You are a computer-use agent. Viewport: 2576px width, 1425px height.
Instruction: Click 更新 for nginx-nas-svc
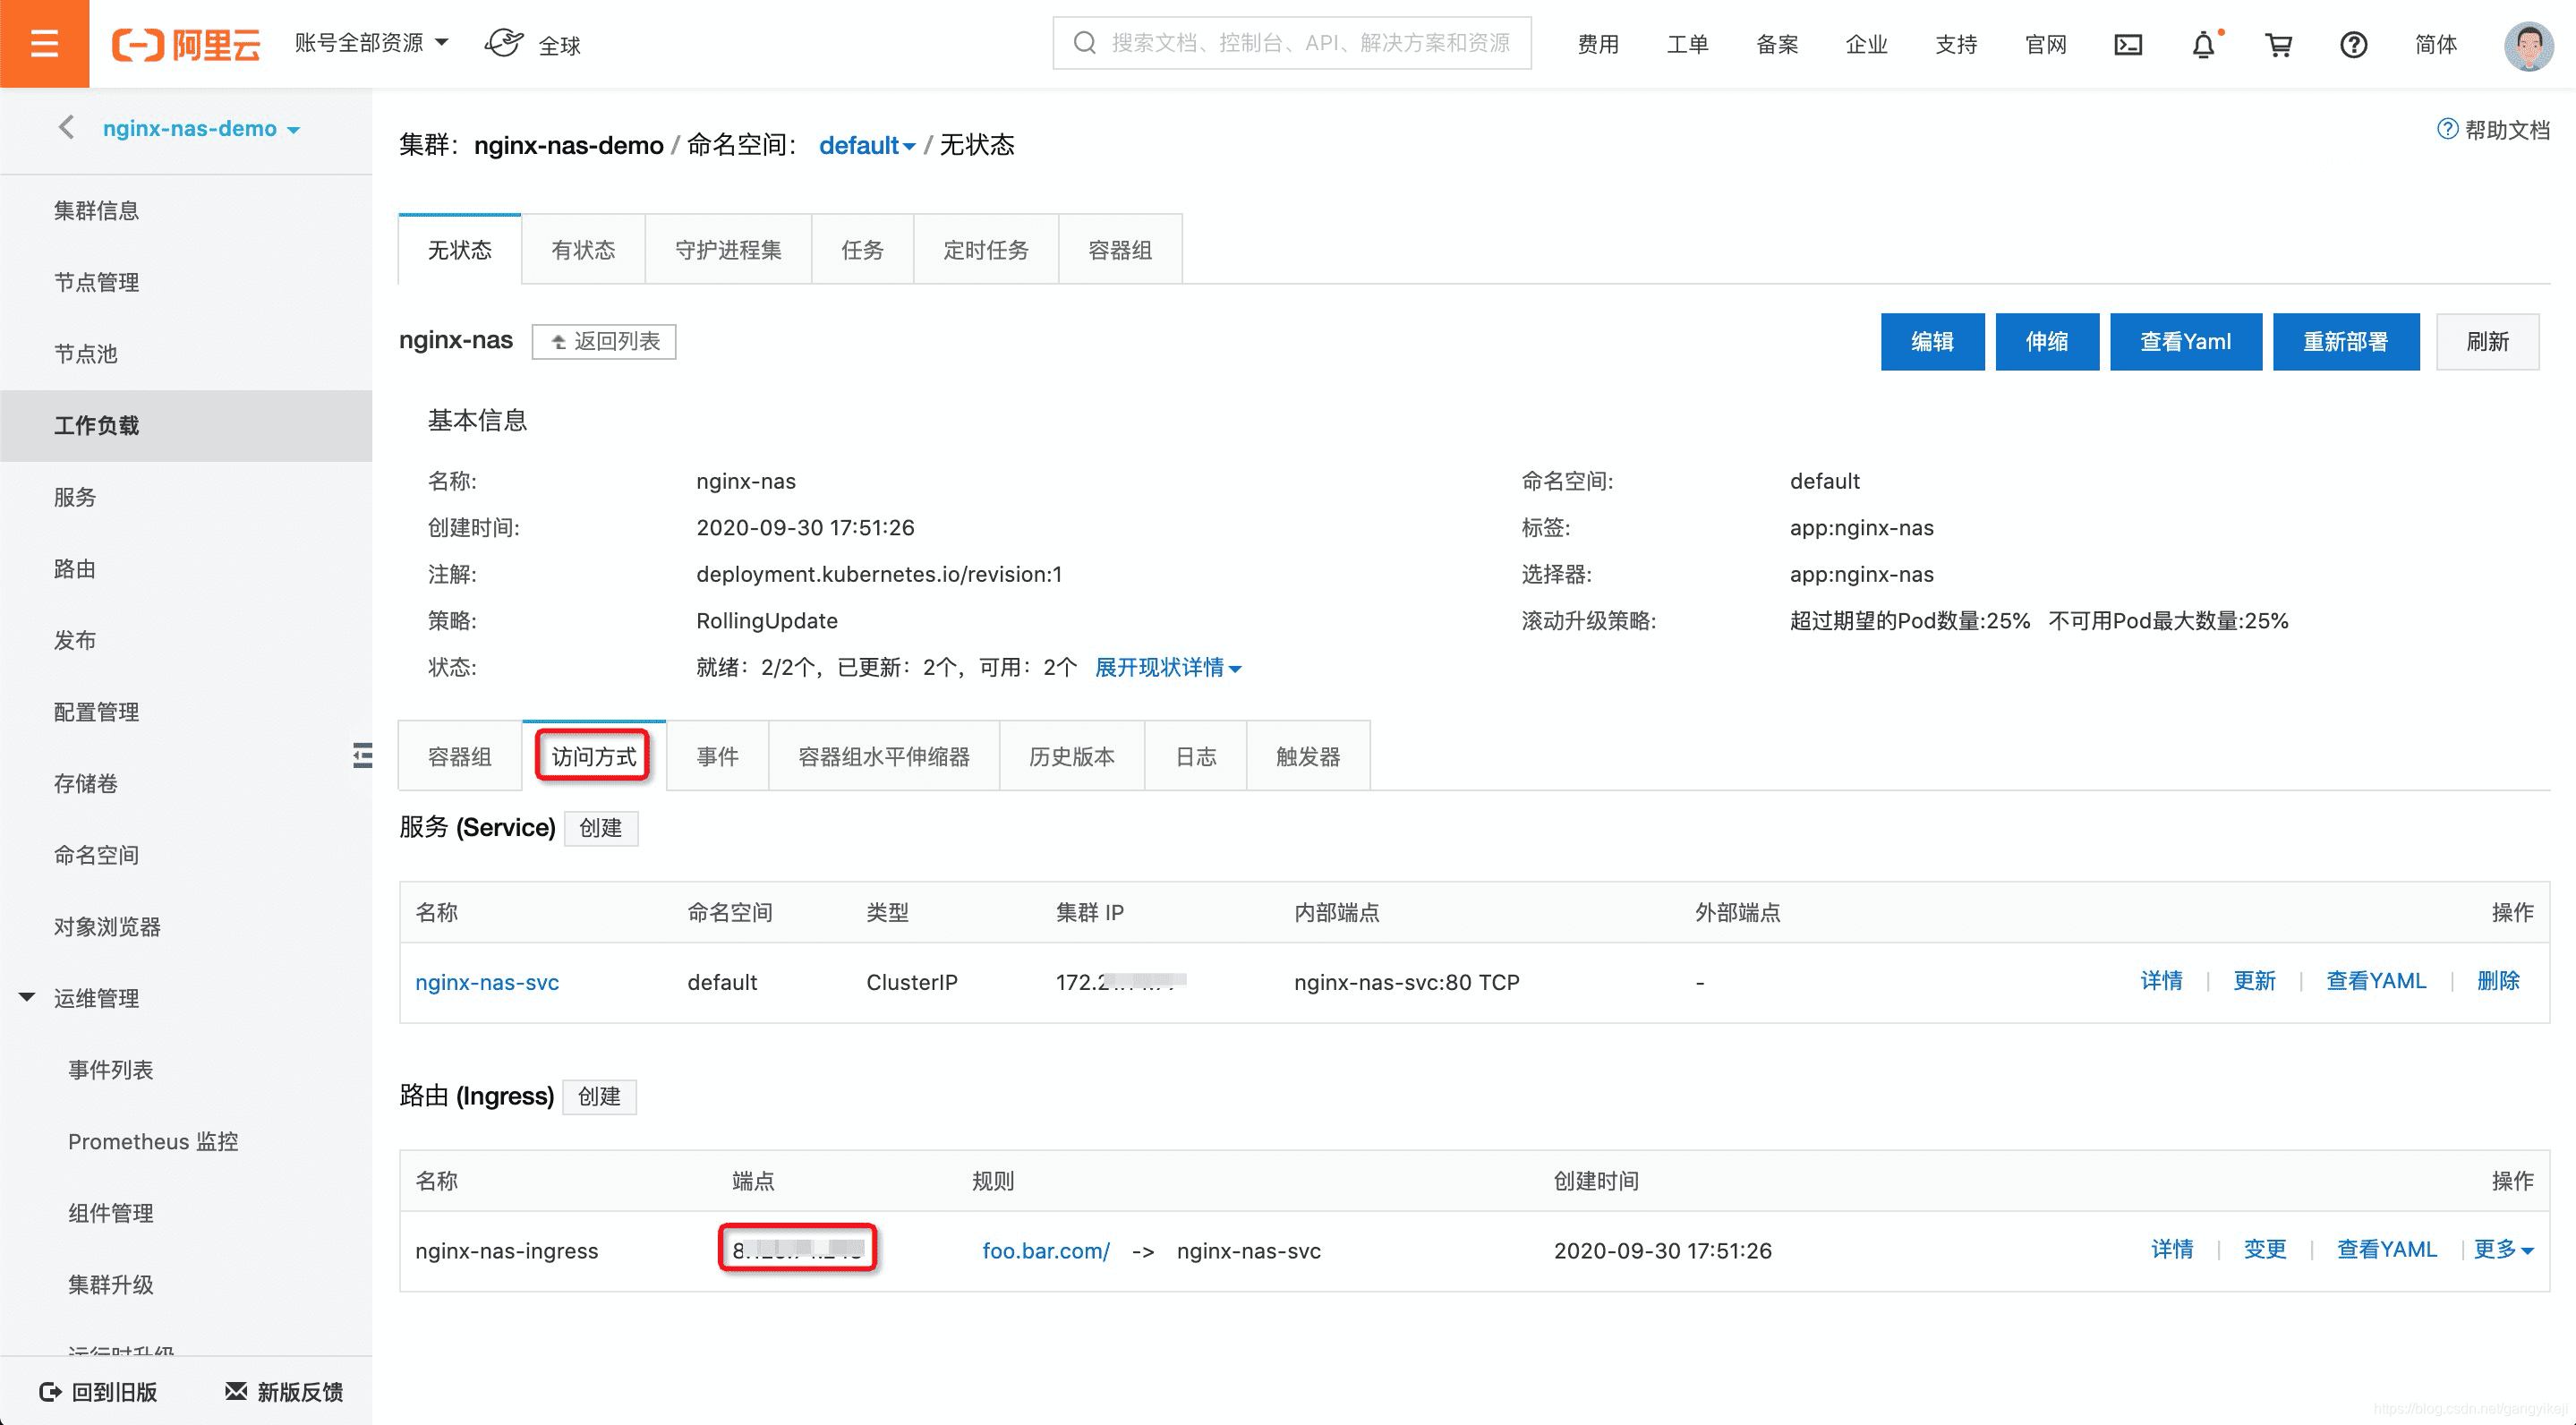(x=2254, y=980)
